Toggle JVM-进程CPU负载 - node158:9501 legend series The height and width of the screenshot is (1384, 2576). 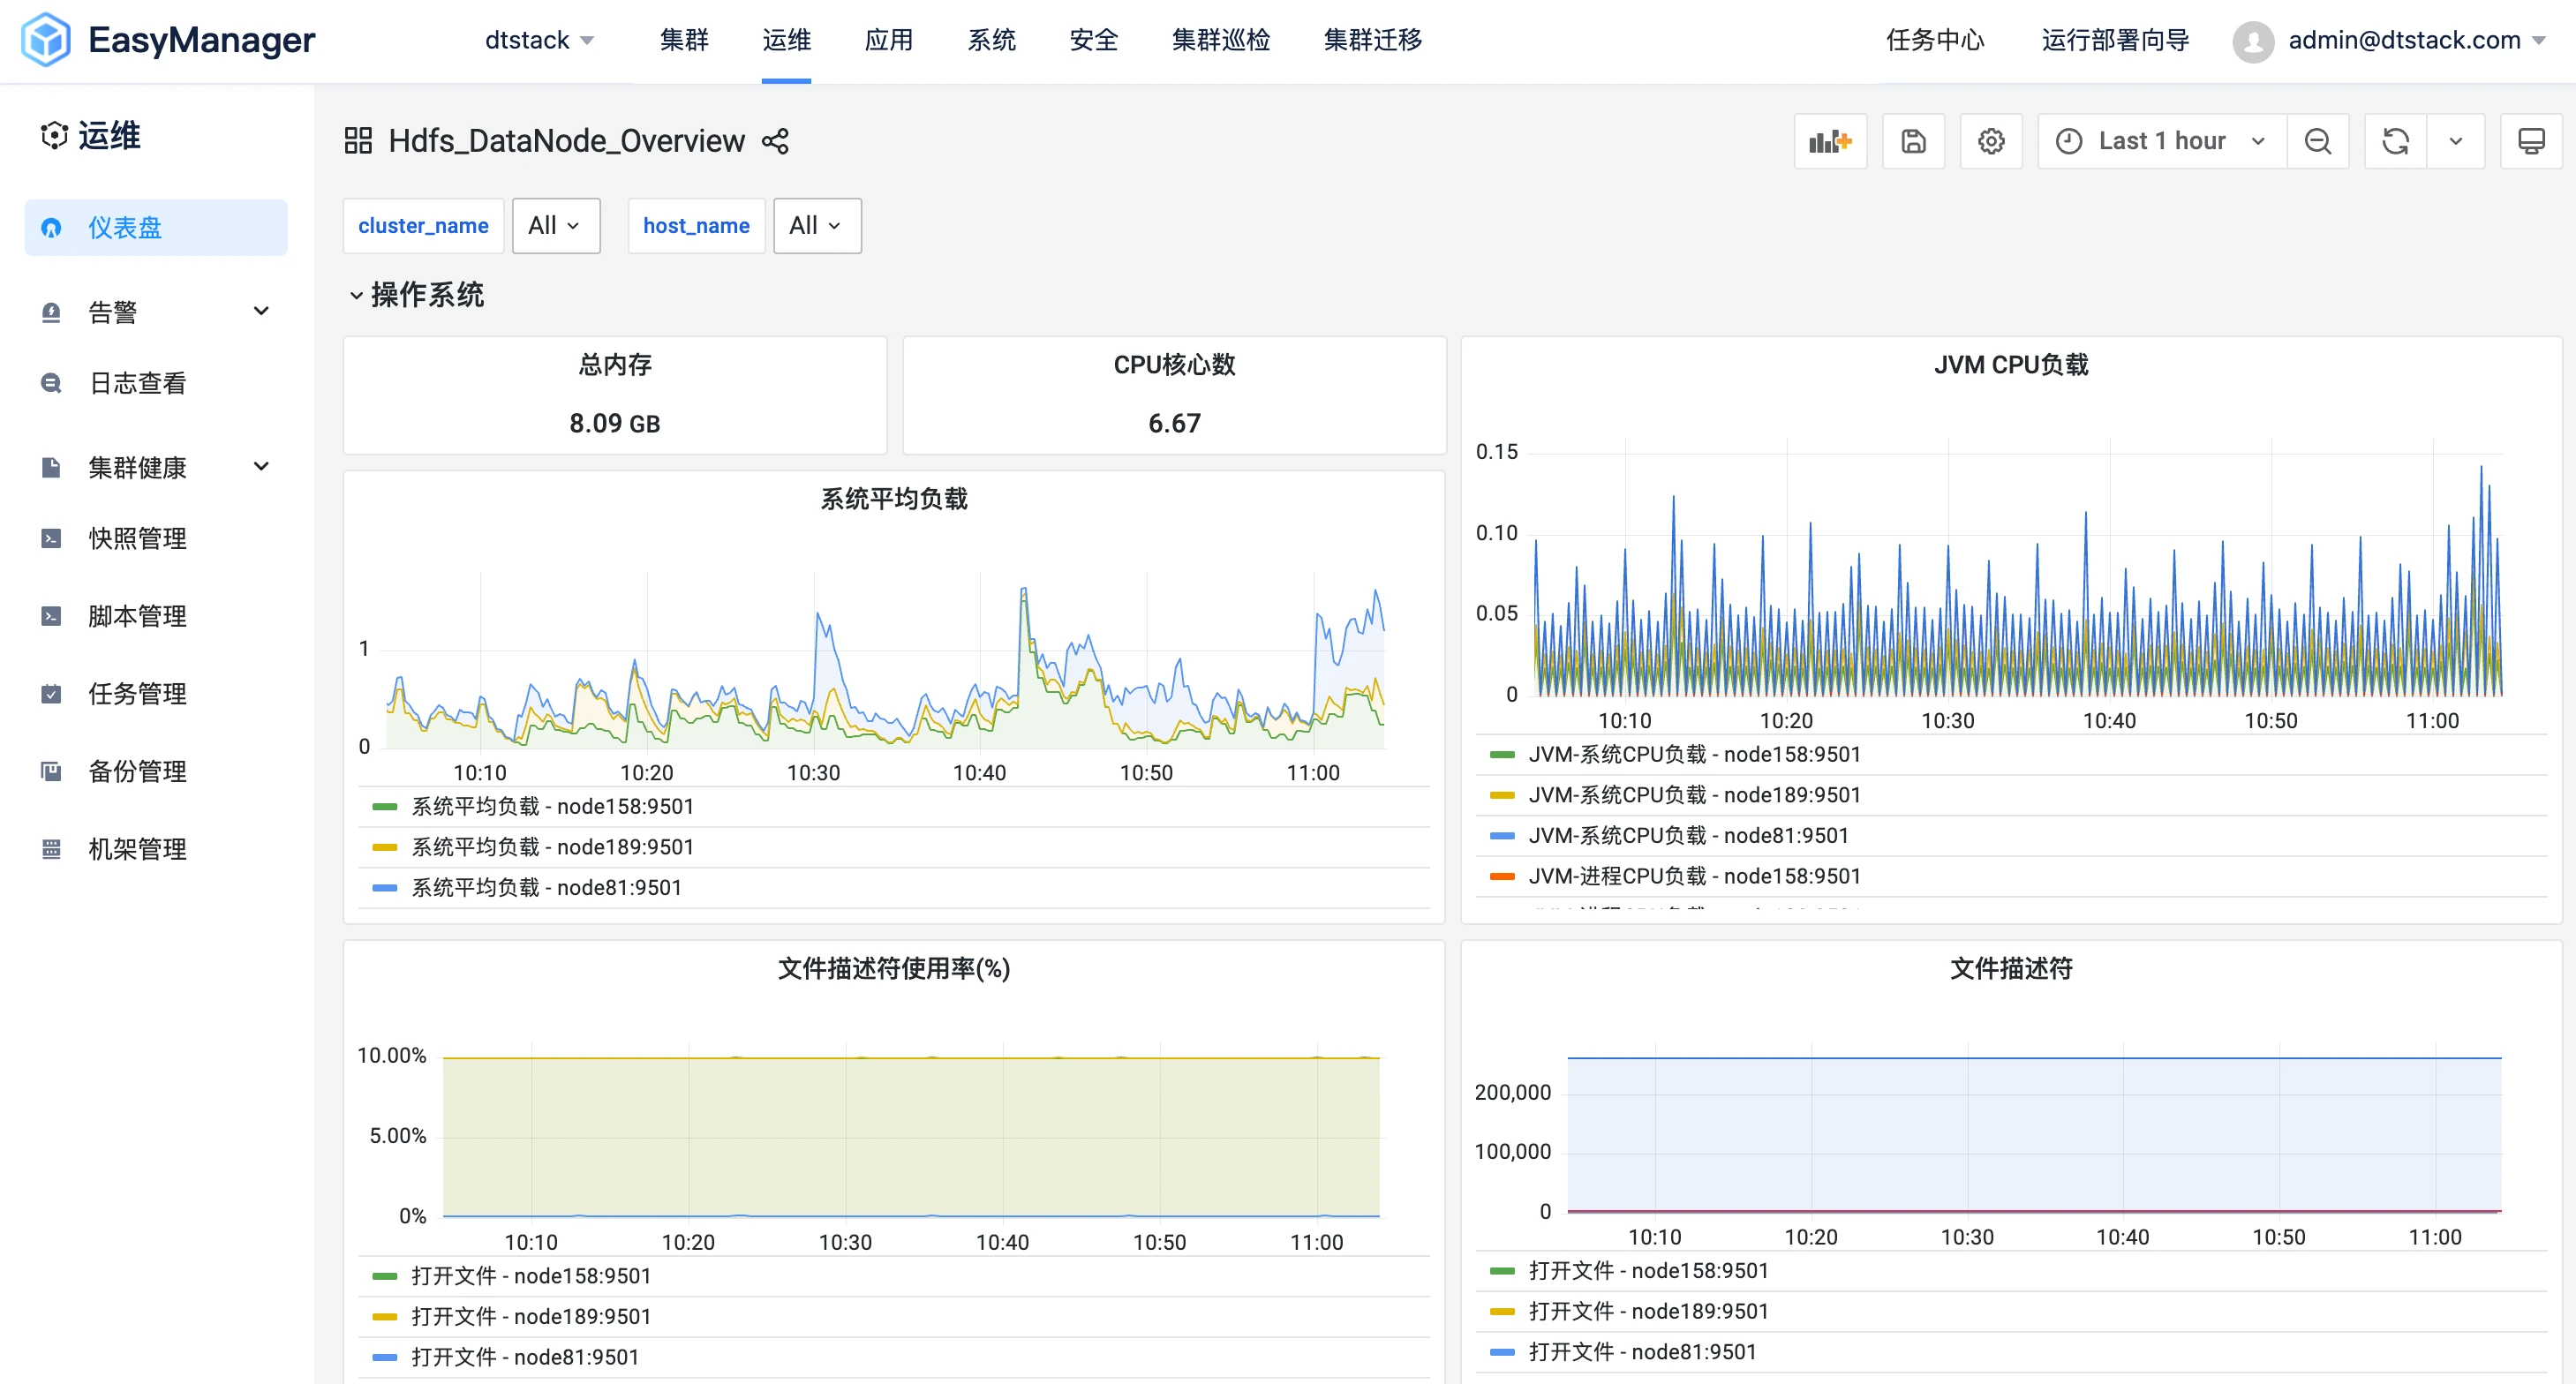[1695, 877]
